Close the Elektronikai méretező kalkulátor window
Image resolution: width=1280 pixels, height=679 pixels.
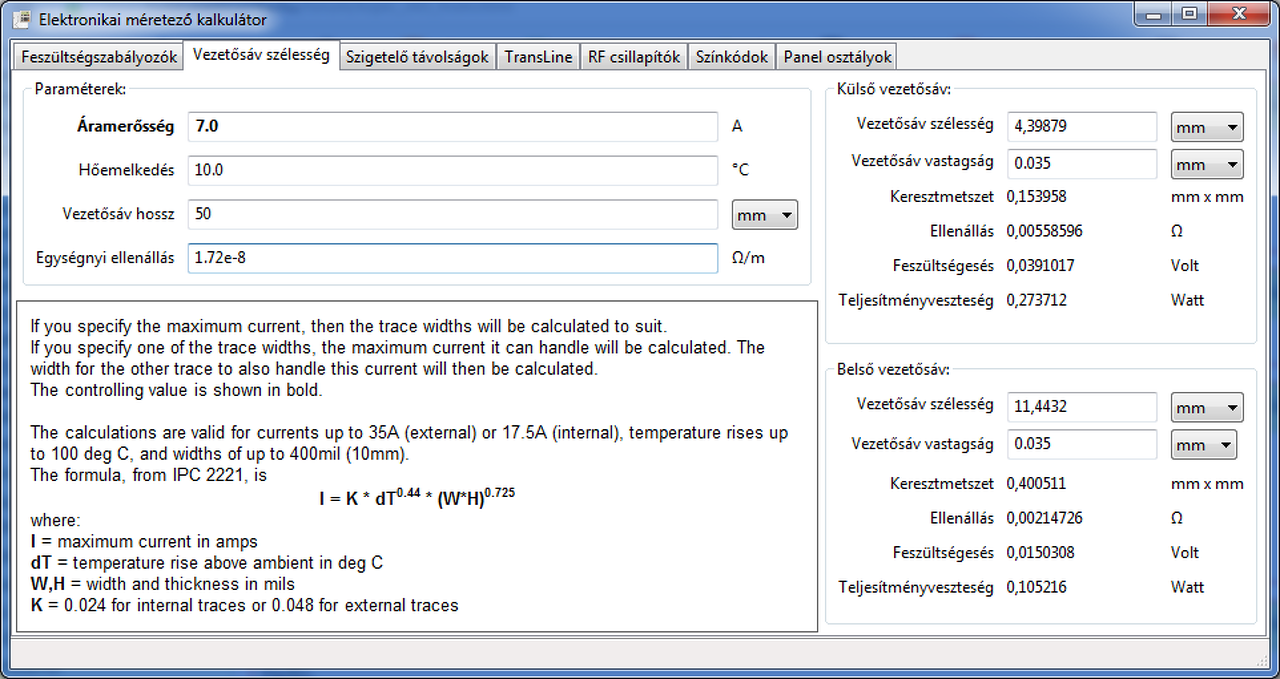(x=1239, y=15)
